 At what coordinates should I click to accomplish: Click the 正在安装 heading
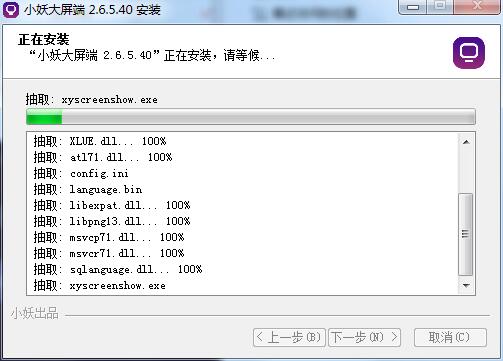tap(44, 39)
